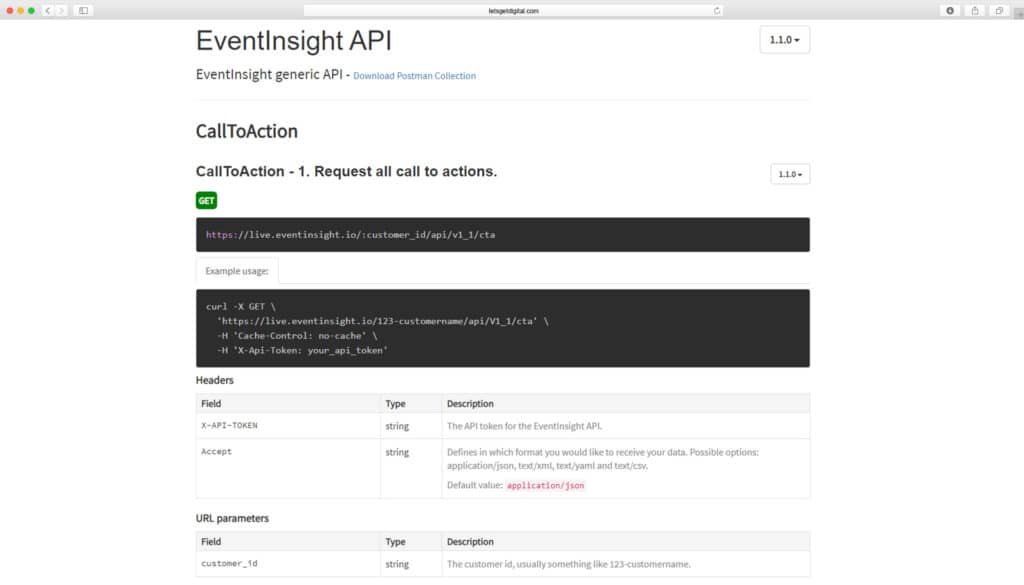
Task: Click the Safari forward arrow
Action: point(61,10)
